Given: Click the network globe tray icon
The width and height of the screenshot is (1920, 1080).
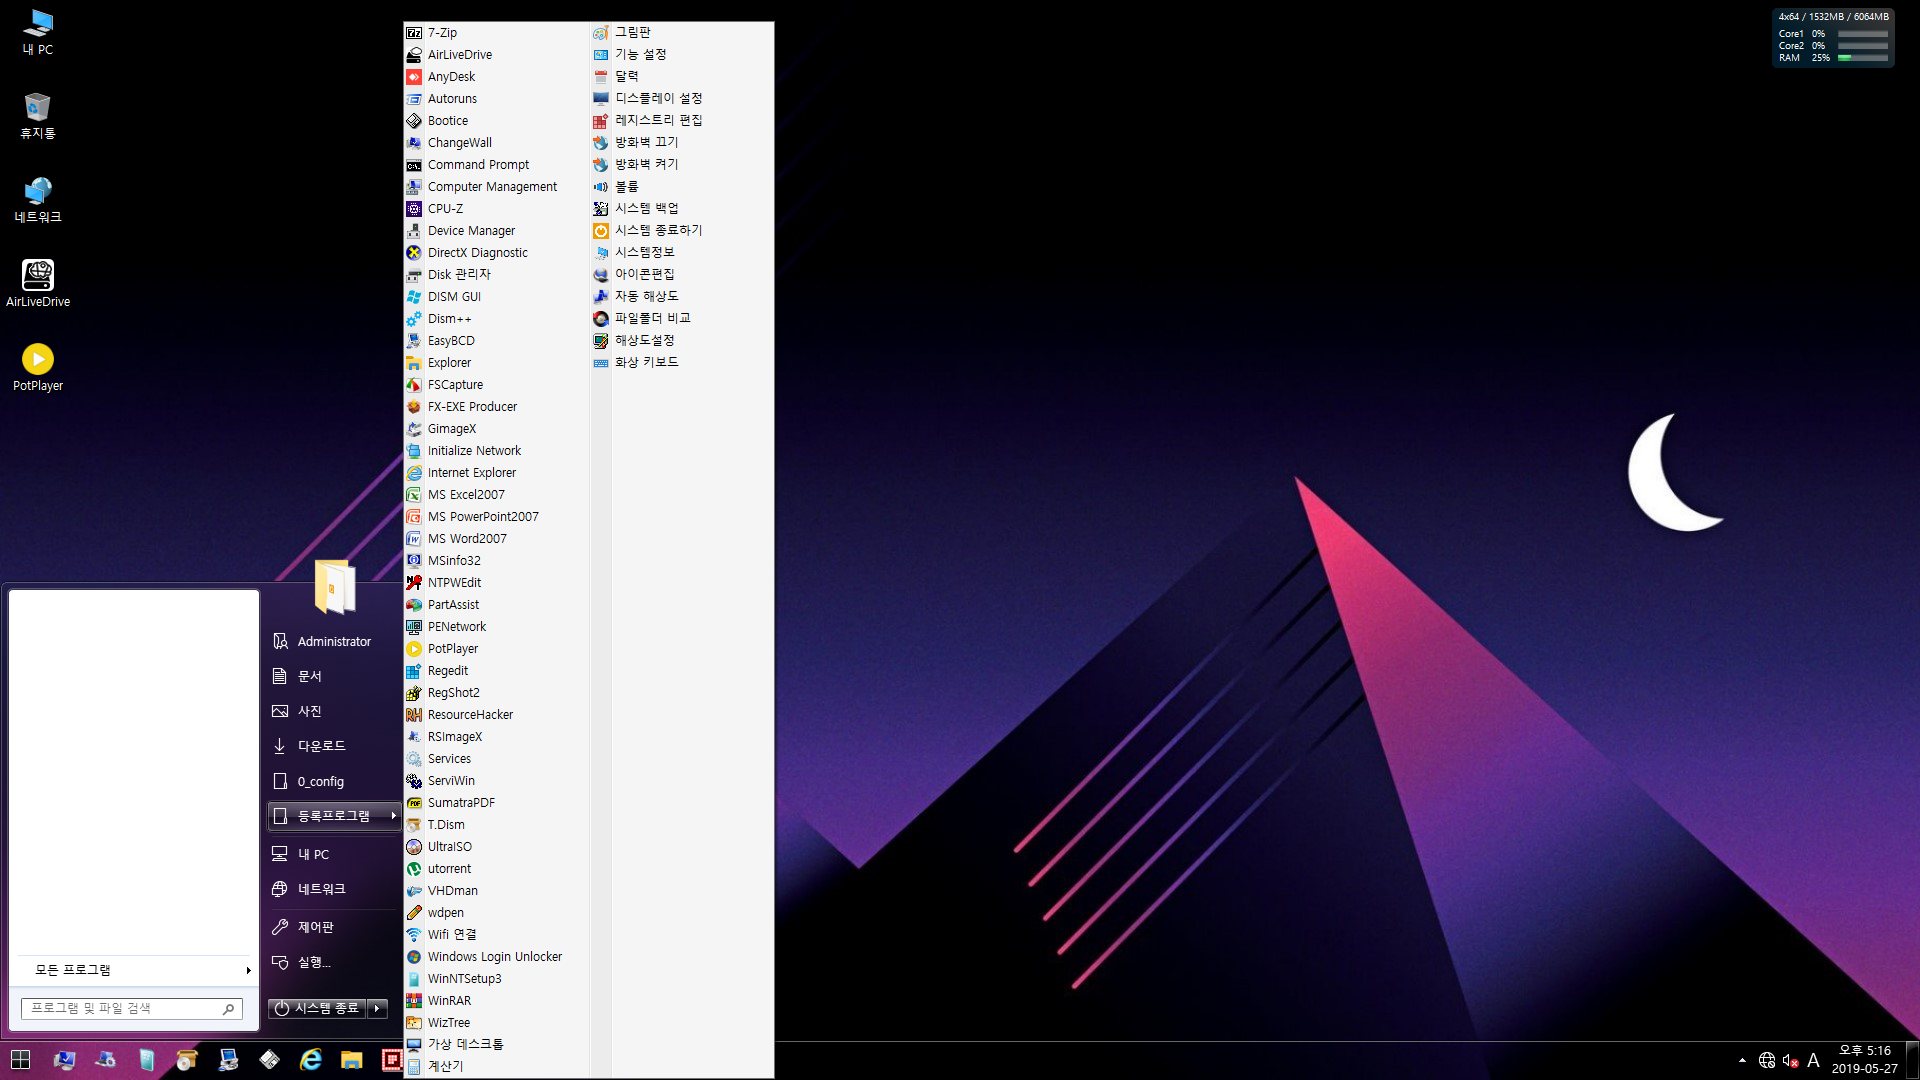Looking at the screenshot, I should [x=1767, y=1061].
